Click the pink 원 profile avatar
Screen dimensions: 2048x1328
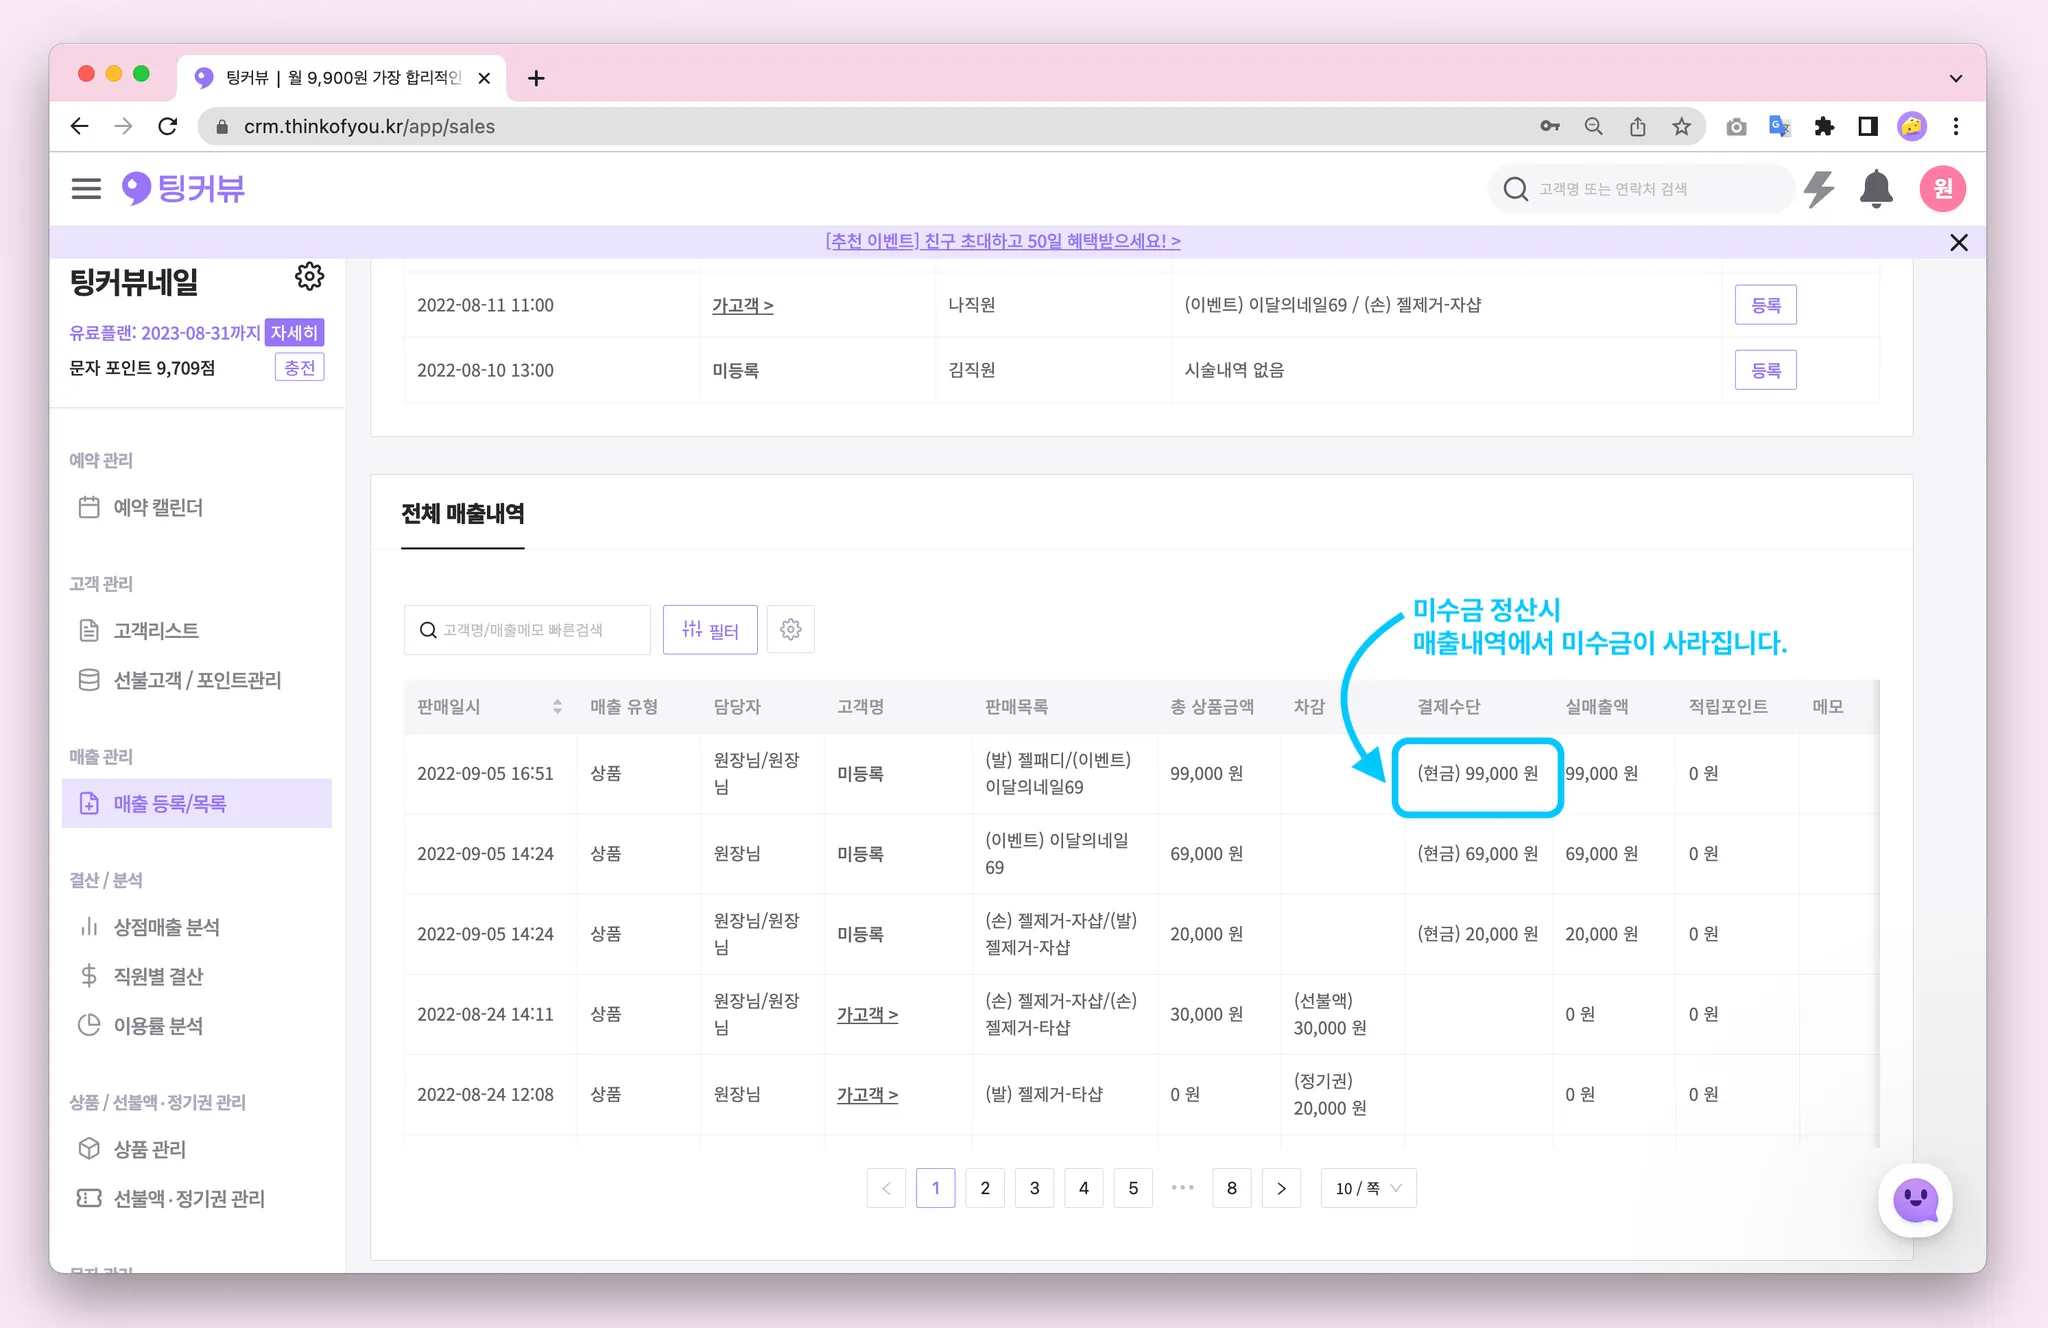pos(1942,189)
